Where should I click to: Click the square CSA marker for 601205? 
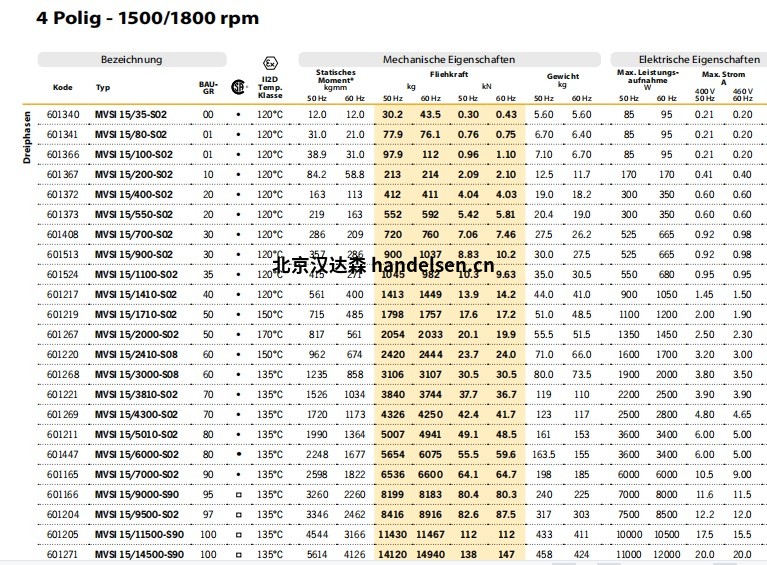(x=238, y=534)
